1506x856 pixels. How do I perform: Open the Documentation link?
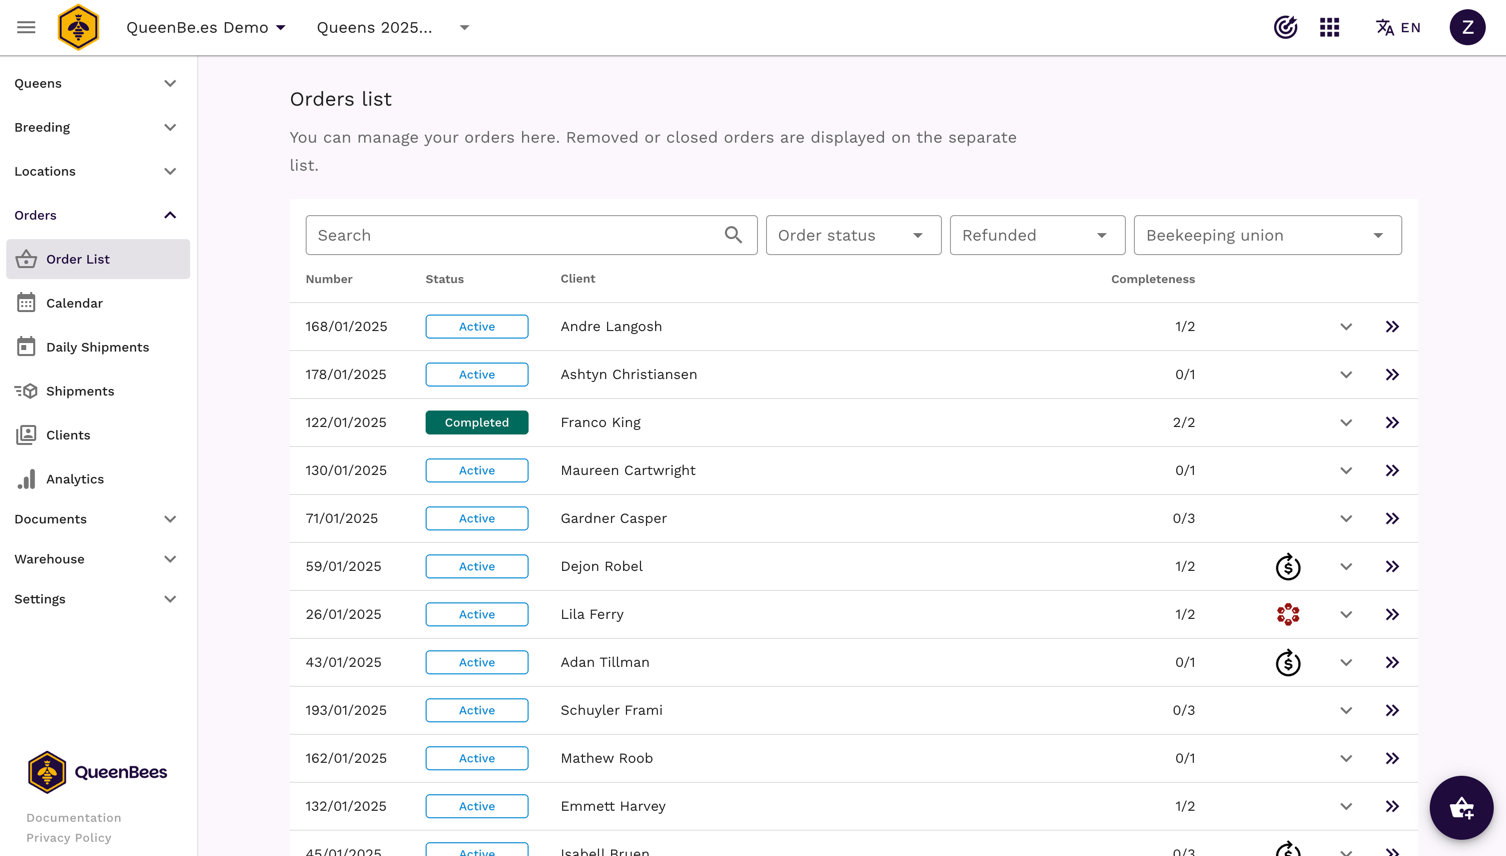pos(73,818)
